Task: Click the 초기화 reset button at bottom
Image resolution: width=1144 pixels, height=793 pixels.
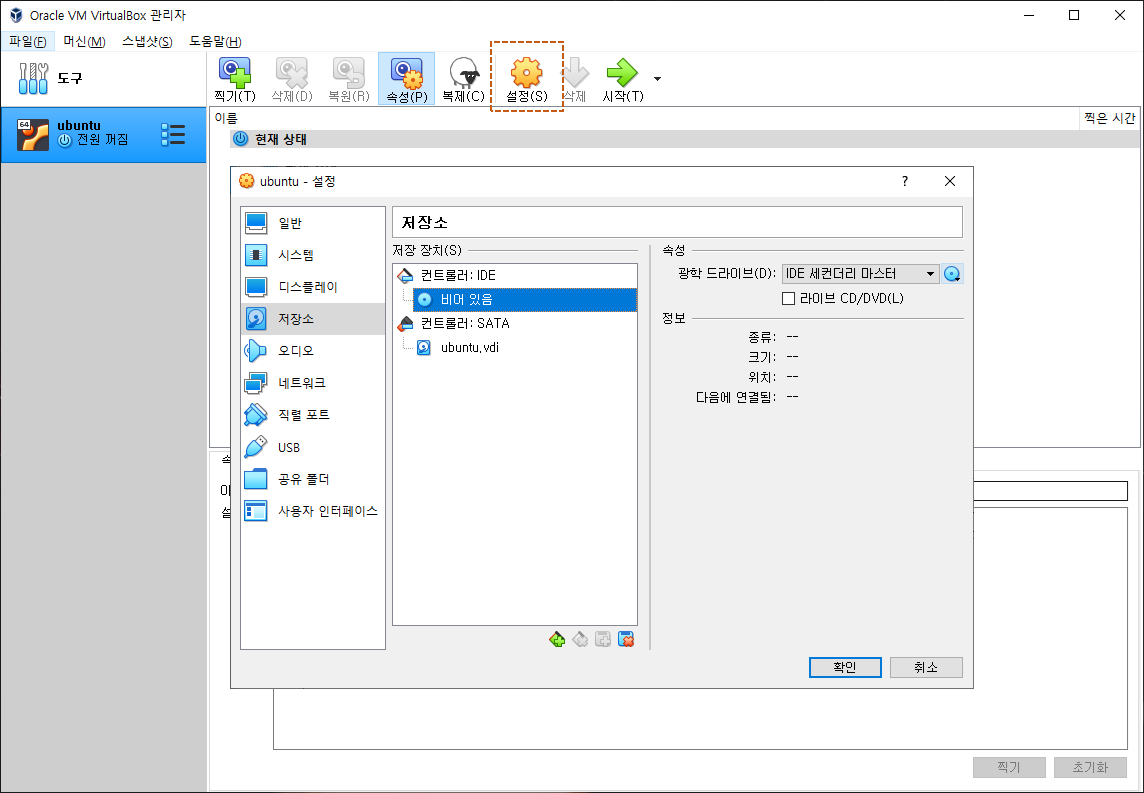Action: 1090,767
